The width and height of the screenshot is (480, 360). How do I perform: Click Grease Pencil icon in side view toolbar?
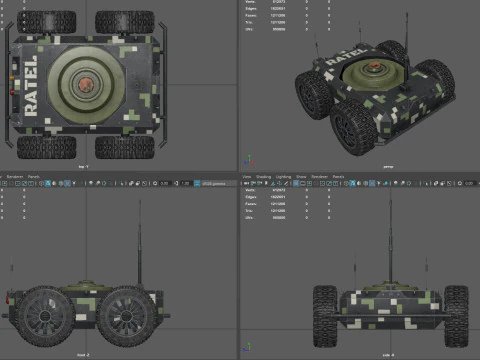(286, 183)
